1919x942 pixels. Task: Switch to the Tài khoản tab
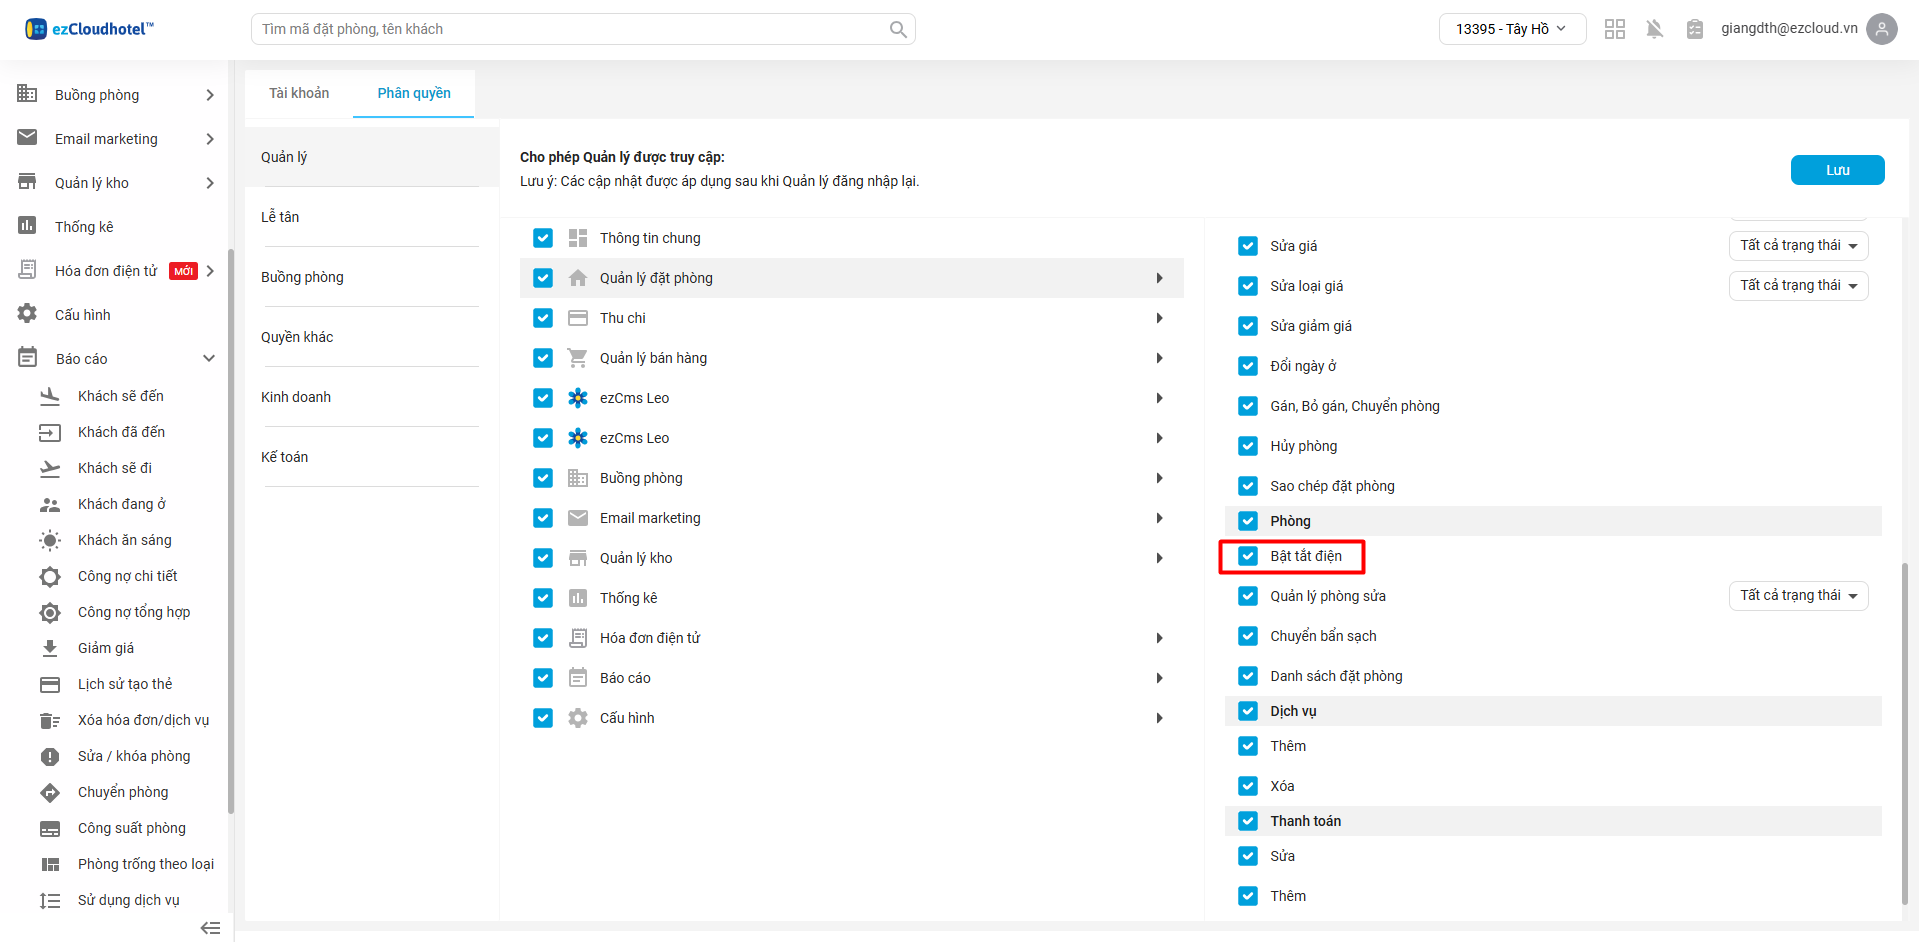click(299, 93)
